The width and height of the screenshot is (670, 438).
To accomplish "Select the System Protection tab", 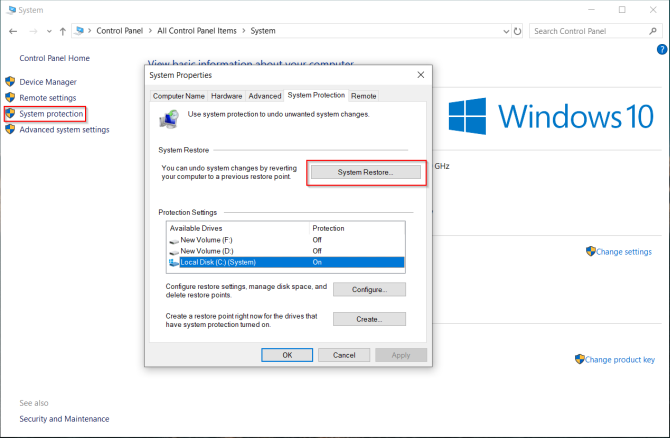I will click(316, 95).
